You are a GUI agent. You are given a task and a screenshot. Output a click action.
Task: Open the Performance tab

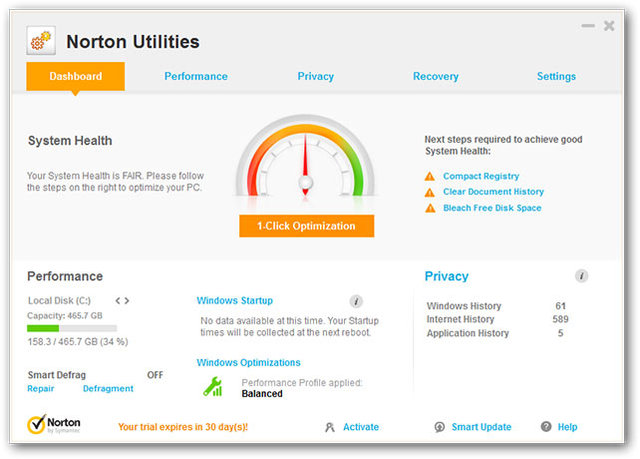click(x=196, y=76)
